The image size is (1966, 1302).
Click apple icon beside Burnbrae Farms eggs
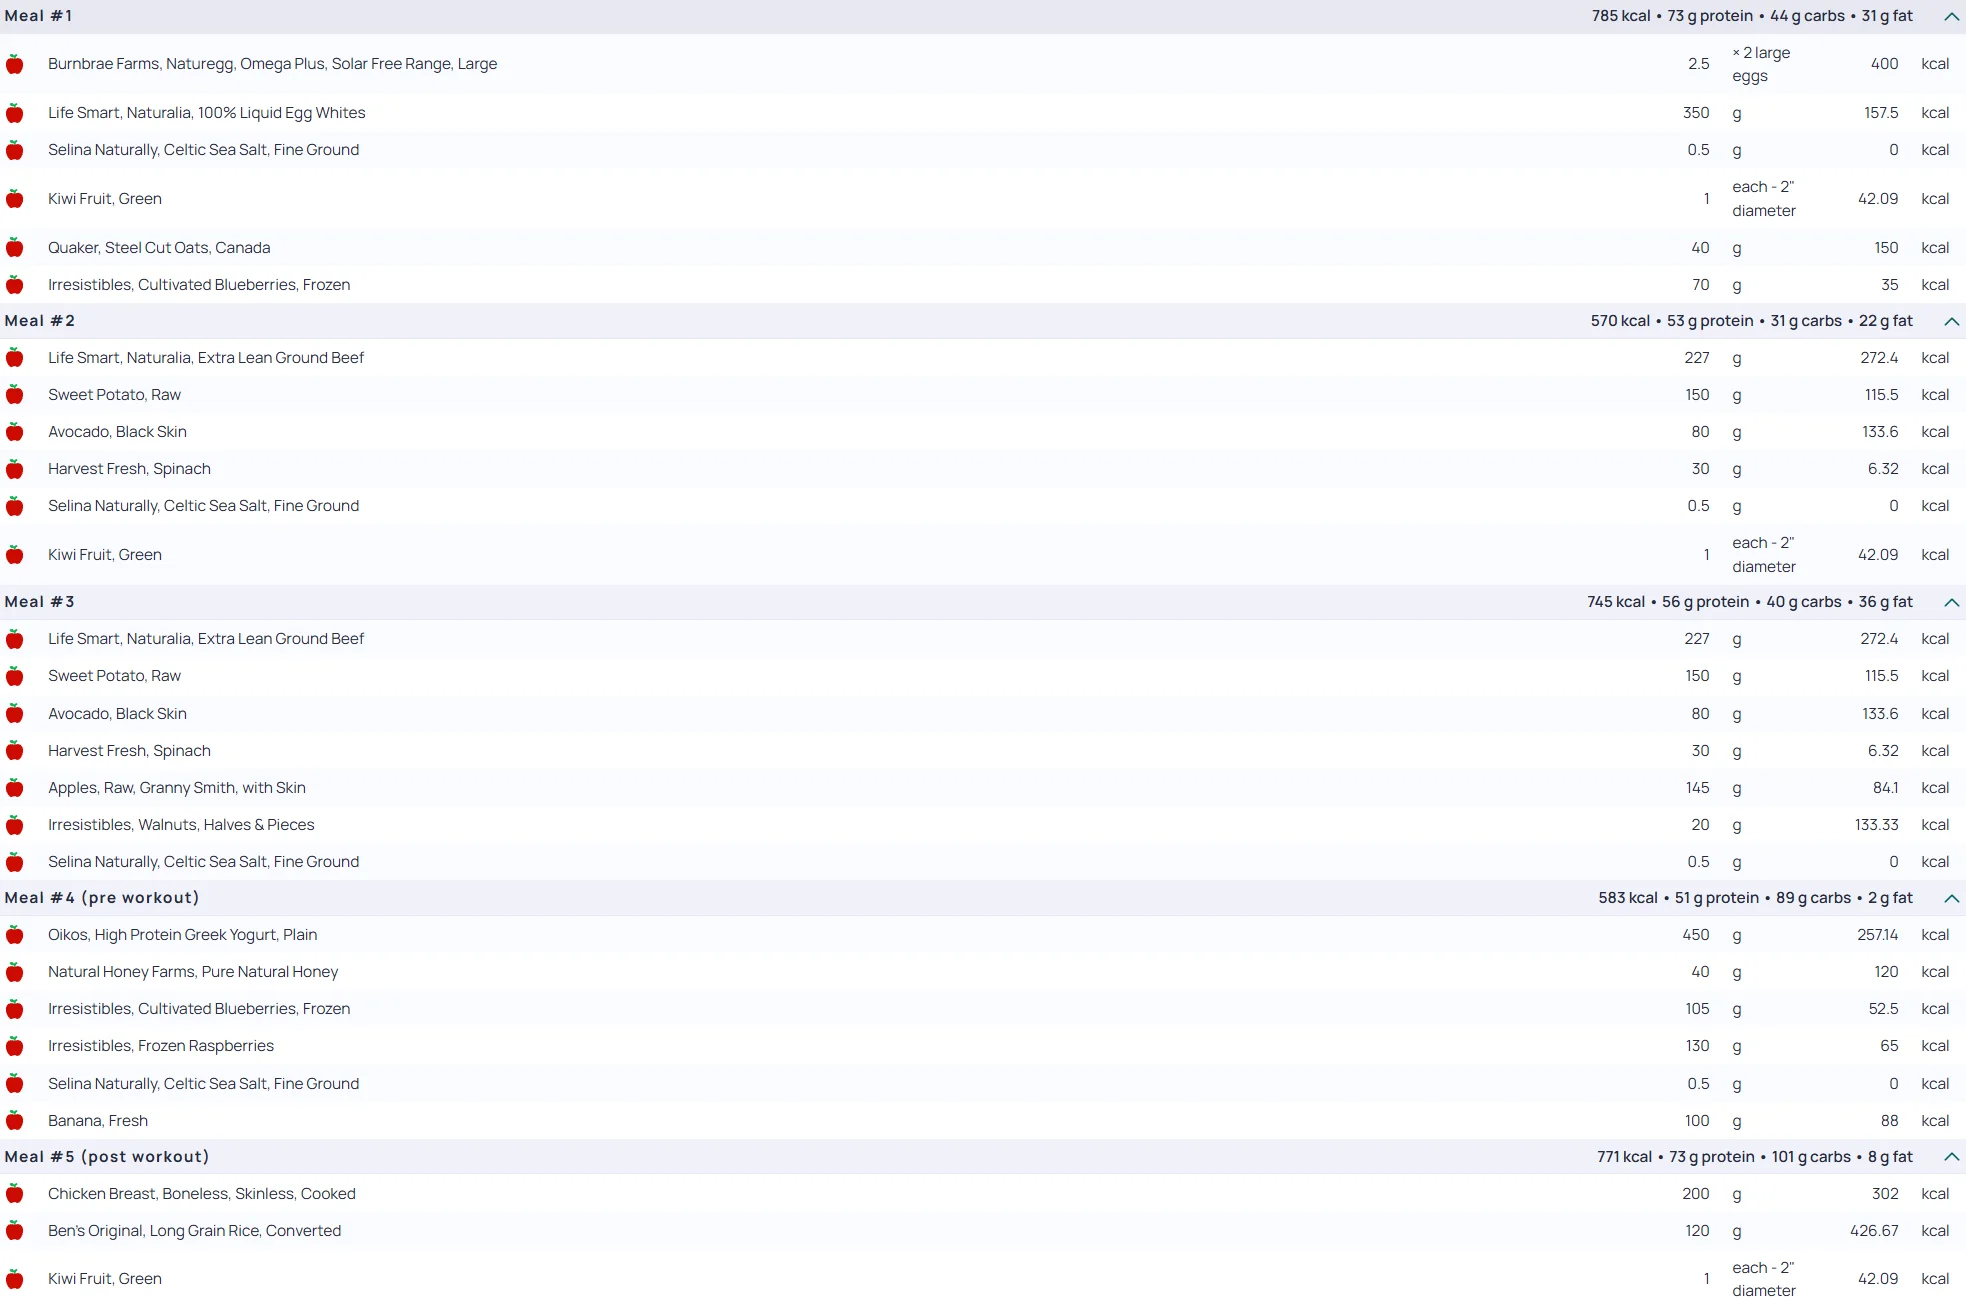point(15,65)
